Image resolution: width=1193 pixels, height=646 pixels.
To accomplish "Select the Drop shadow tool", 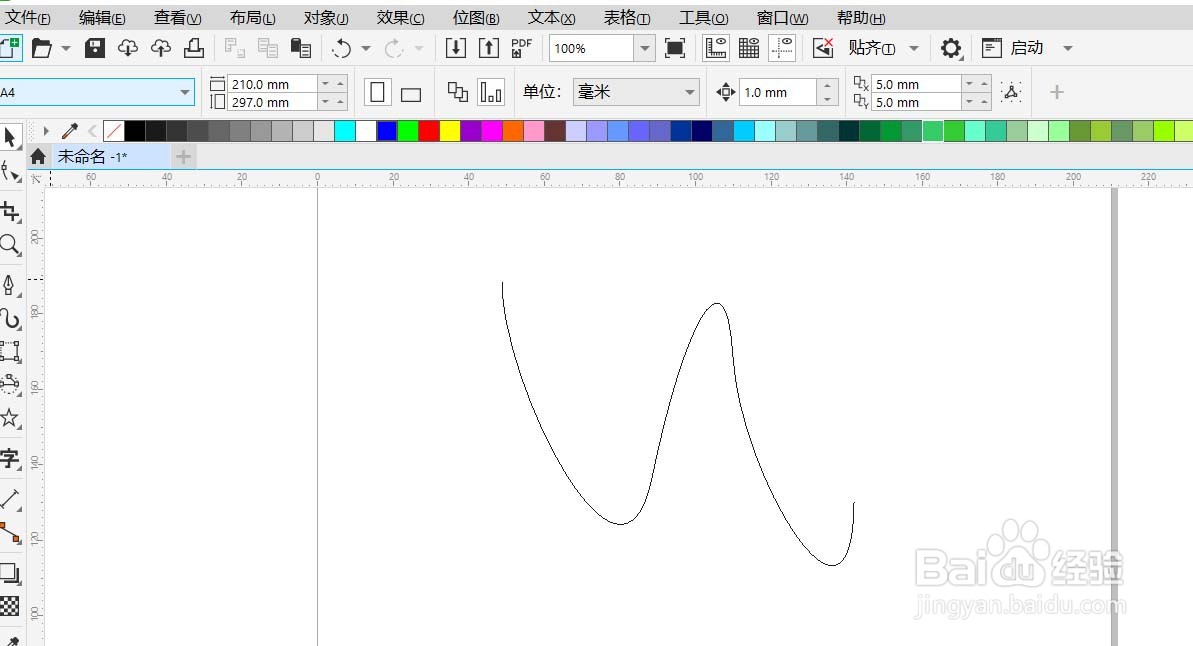I will [10, 573].
